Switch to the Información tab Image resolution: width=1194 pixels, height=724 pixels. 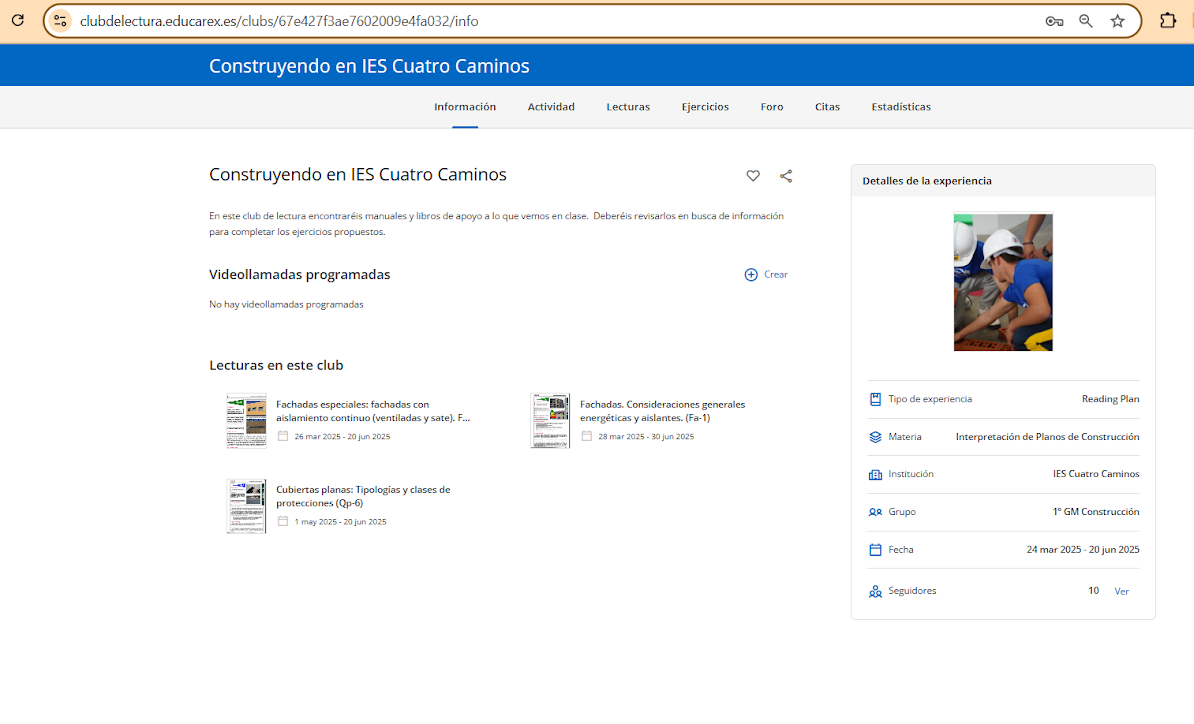tap(465, 107)
